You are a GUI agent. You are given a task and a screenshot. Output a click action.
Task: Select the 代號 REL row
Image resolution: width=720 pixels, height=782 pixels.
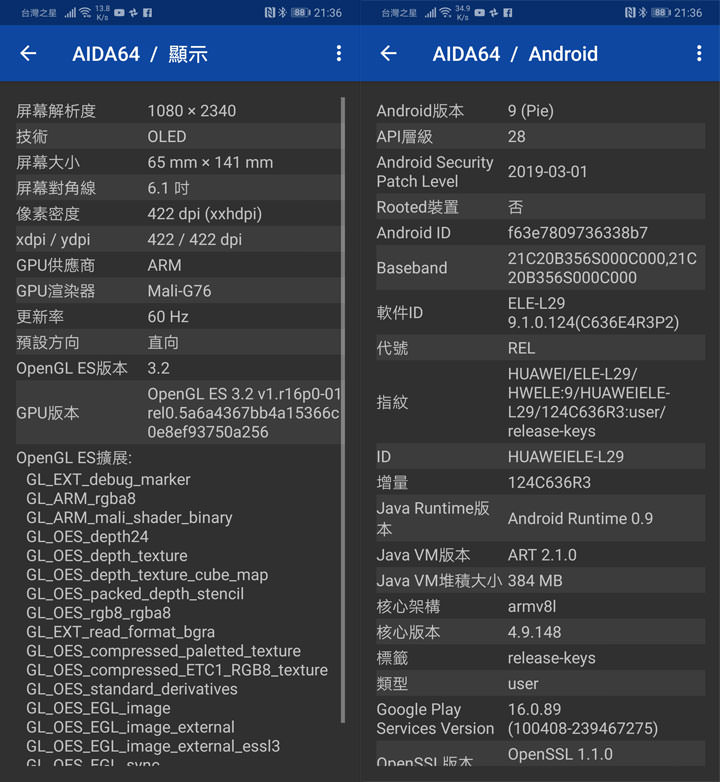pos(540,348)
